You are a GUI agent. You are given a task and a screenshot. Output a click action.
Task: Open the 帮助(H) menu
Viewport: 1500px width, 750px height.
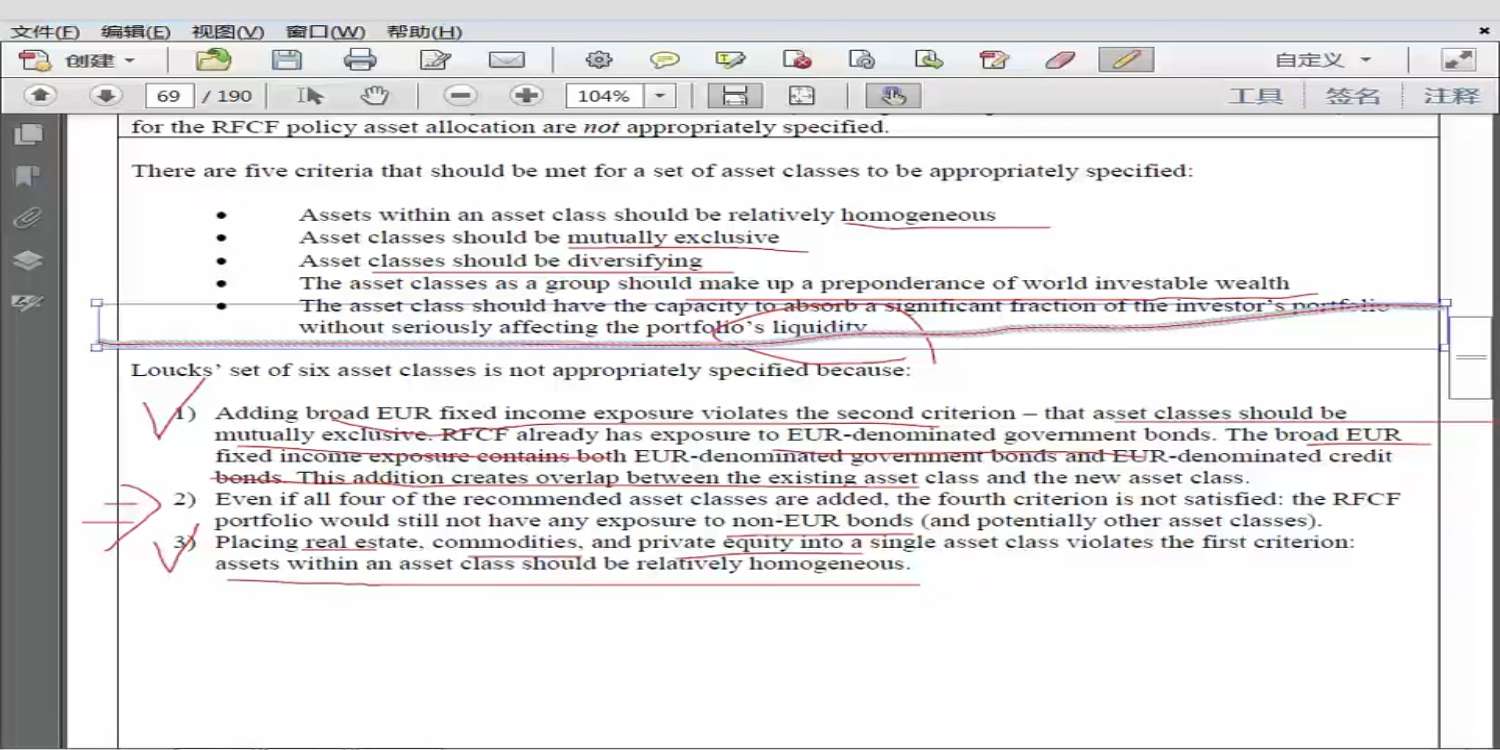(425, 32)
